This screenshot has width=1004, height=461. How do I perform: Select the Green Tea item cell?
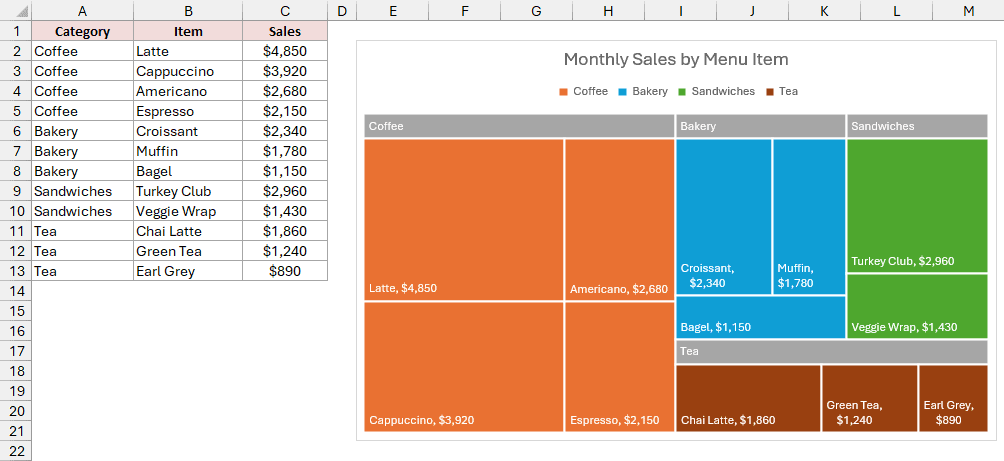(x=188, y=251)
